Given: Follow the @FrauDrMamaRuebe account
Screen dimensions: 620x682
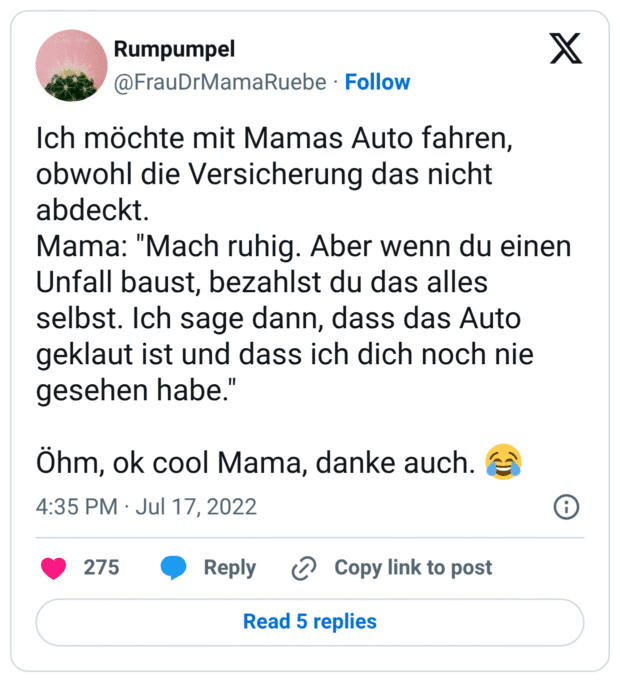Looking at the screenshot, I should pos(377,82).
